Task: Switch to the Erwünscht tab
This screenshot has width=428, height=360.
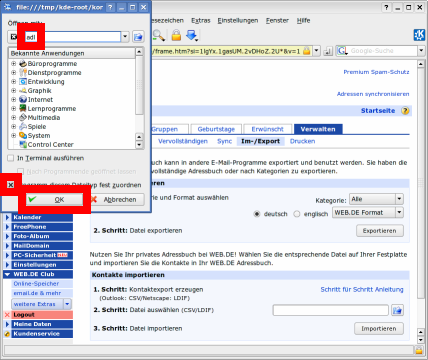Action: pos(267,129)
